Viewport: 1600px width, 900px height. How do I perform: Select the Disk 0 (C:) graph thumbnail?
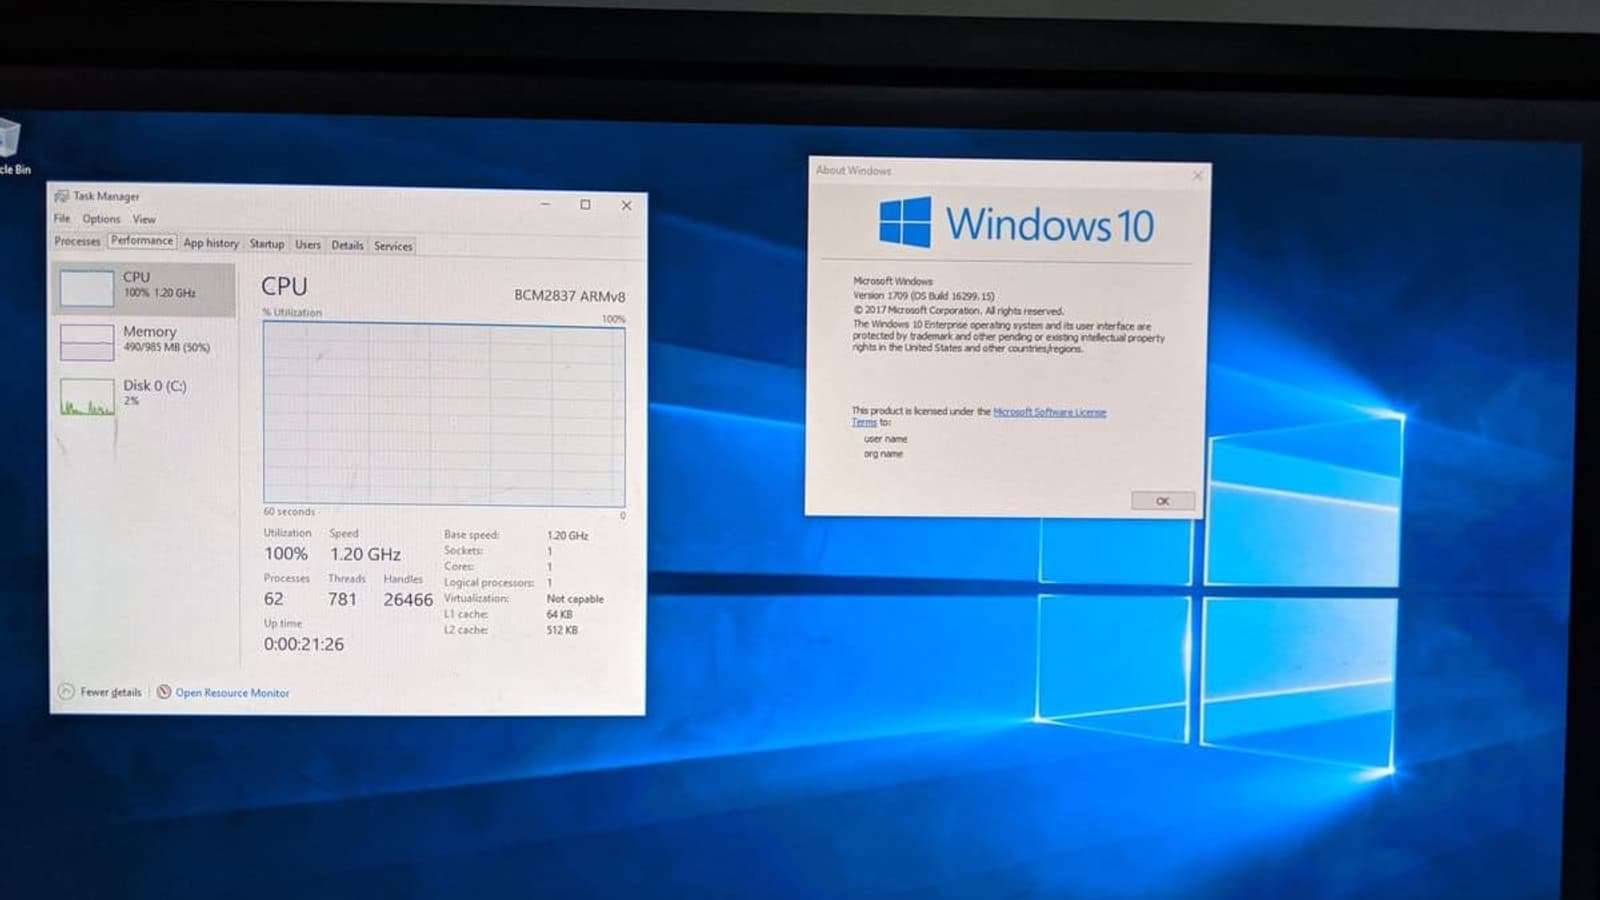(86, 396)
